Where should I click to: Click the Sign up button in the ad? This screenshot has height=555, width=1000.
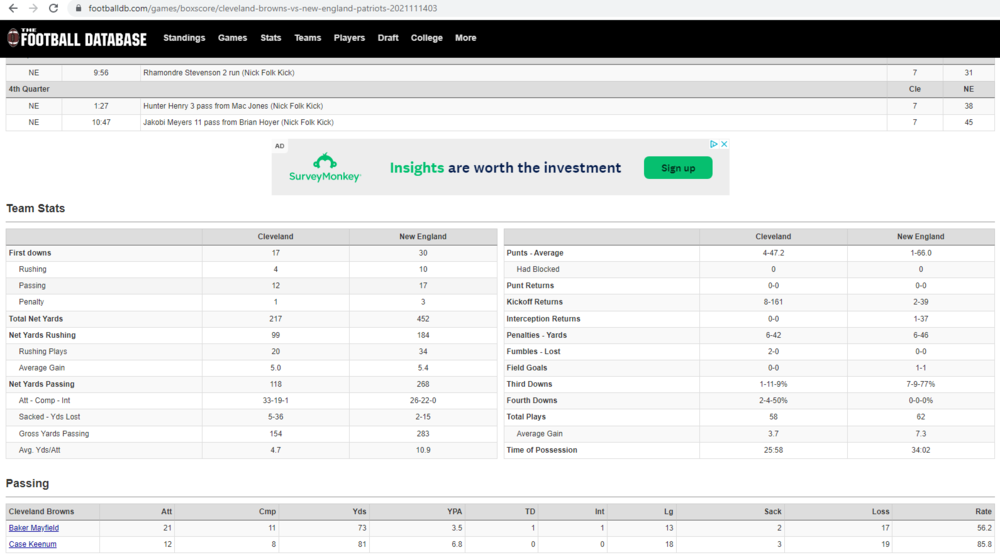click(678, 168)
